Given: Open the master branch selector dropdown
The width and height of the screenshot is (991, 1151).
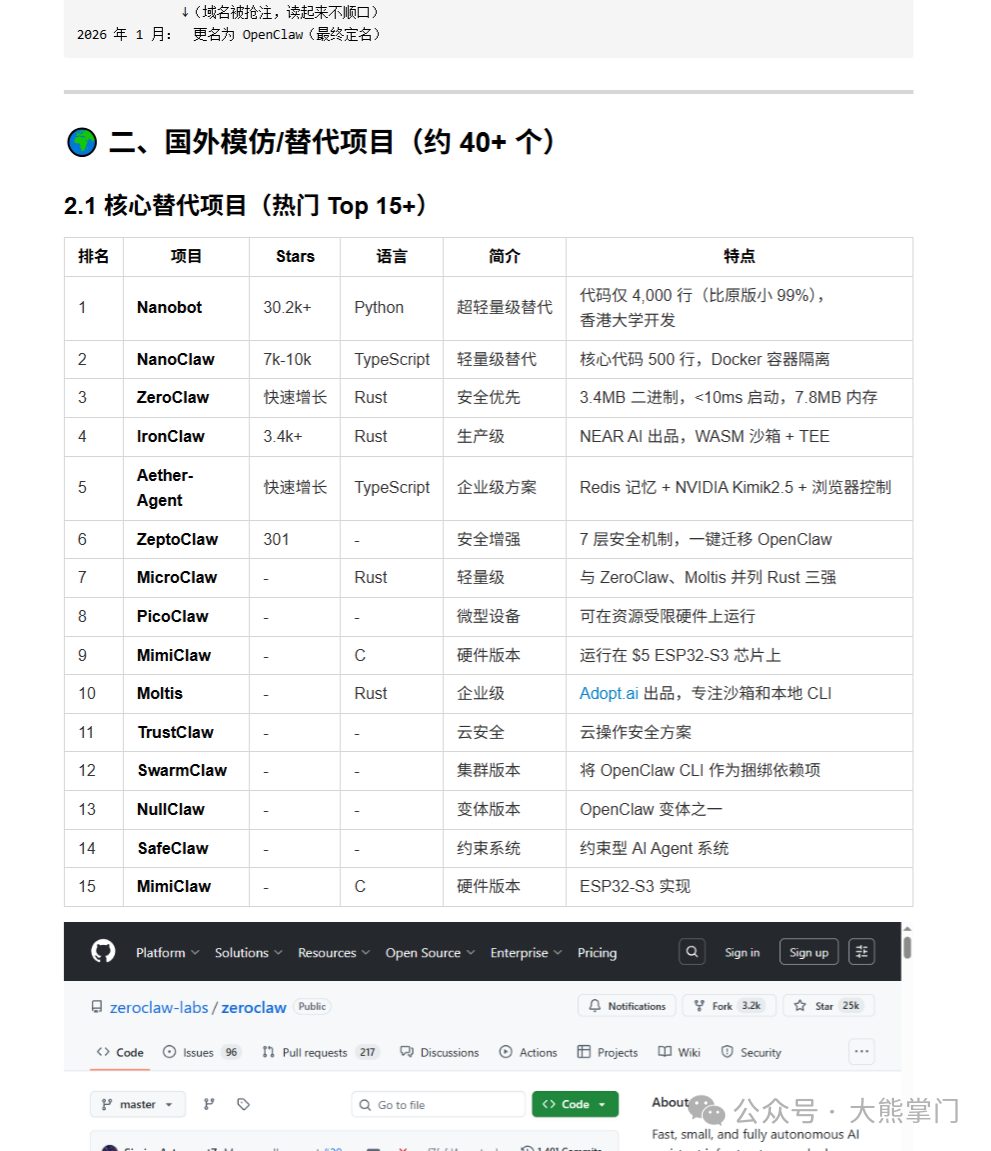Looking at the screenshot, I should click(137, 1104).
